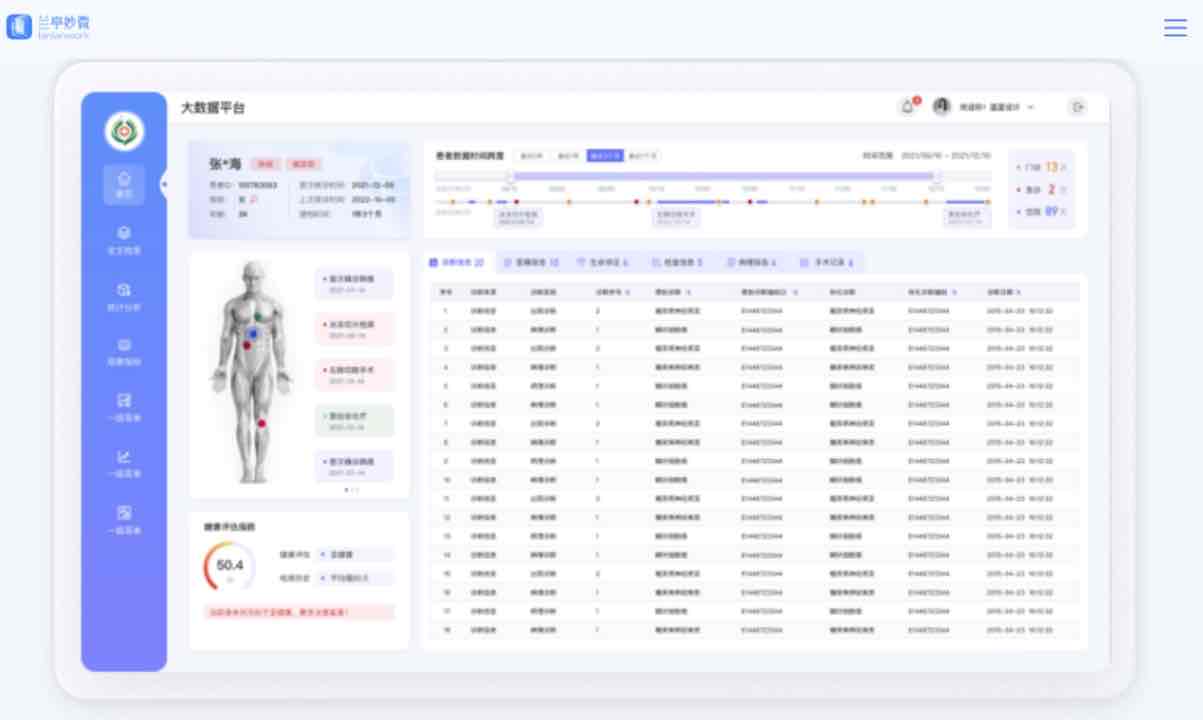
Task: Click the notification bell icon
Action: (908, 107)
